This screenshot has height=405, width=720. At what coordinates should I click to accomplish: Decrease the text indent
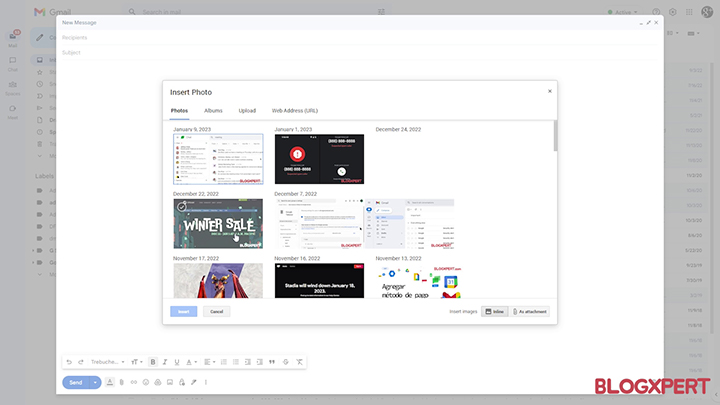(248, 362)
